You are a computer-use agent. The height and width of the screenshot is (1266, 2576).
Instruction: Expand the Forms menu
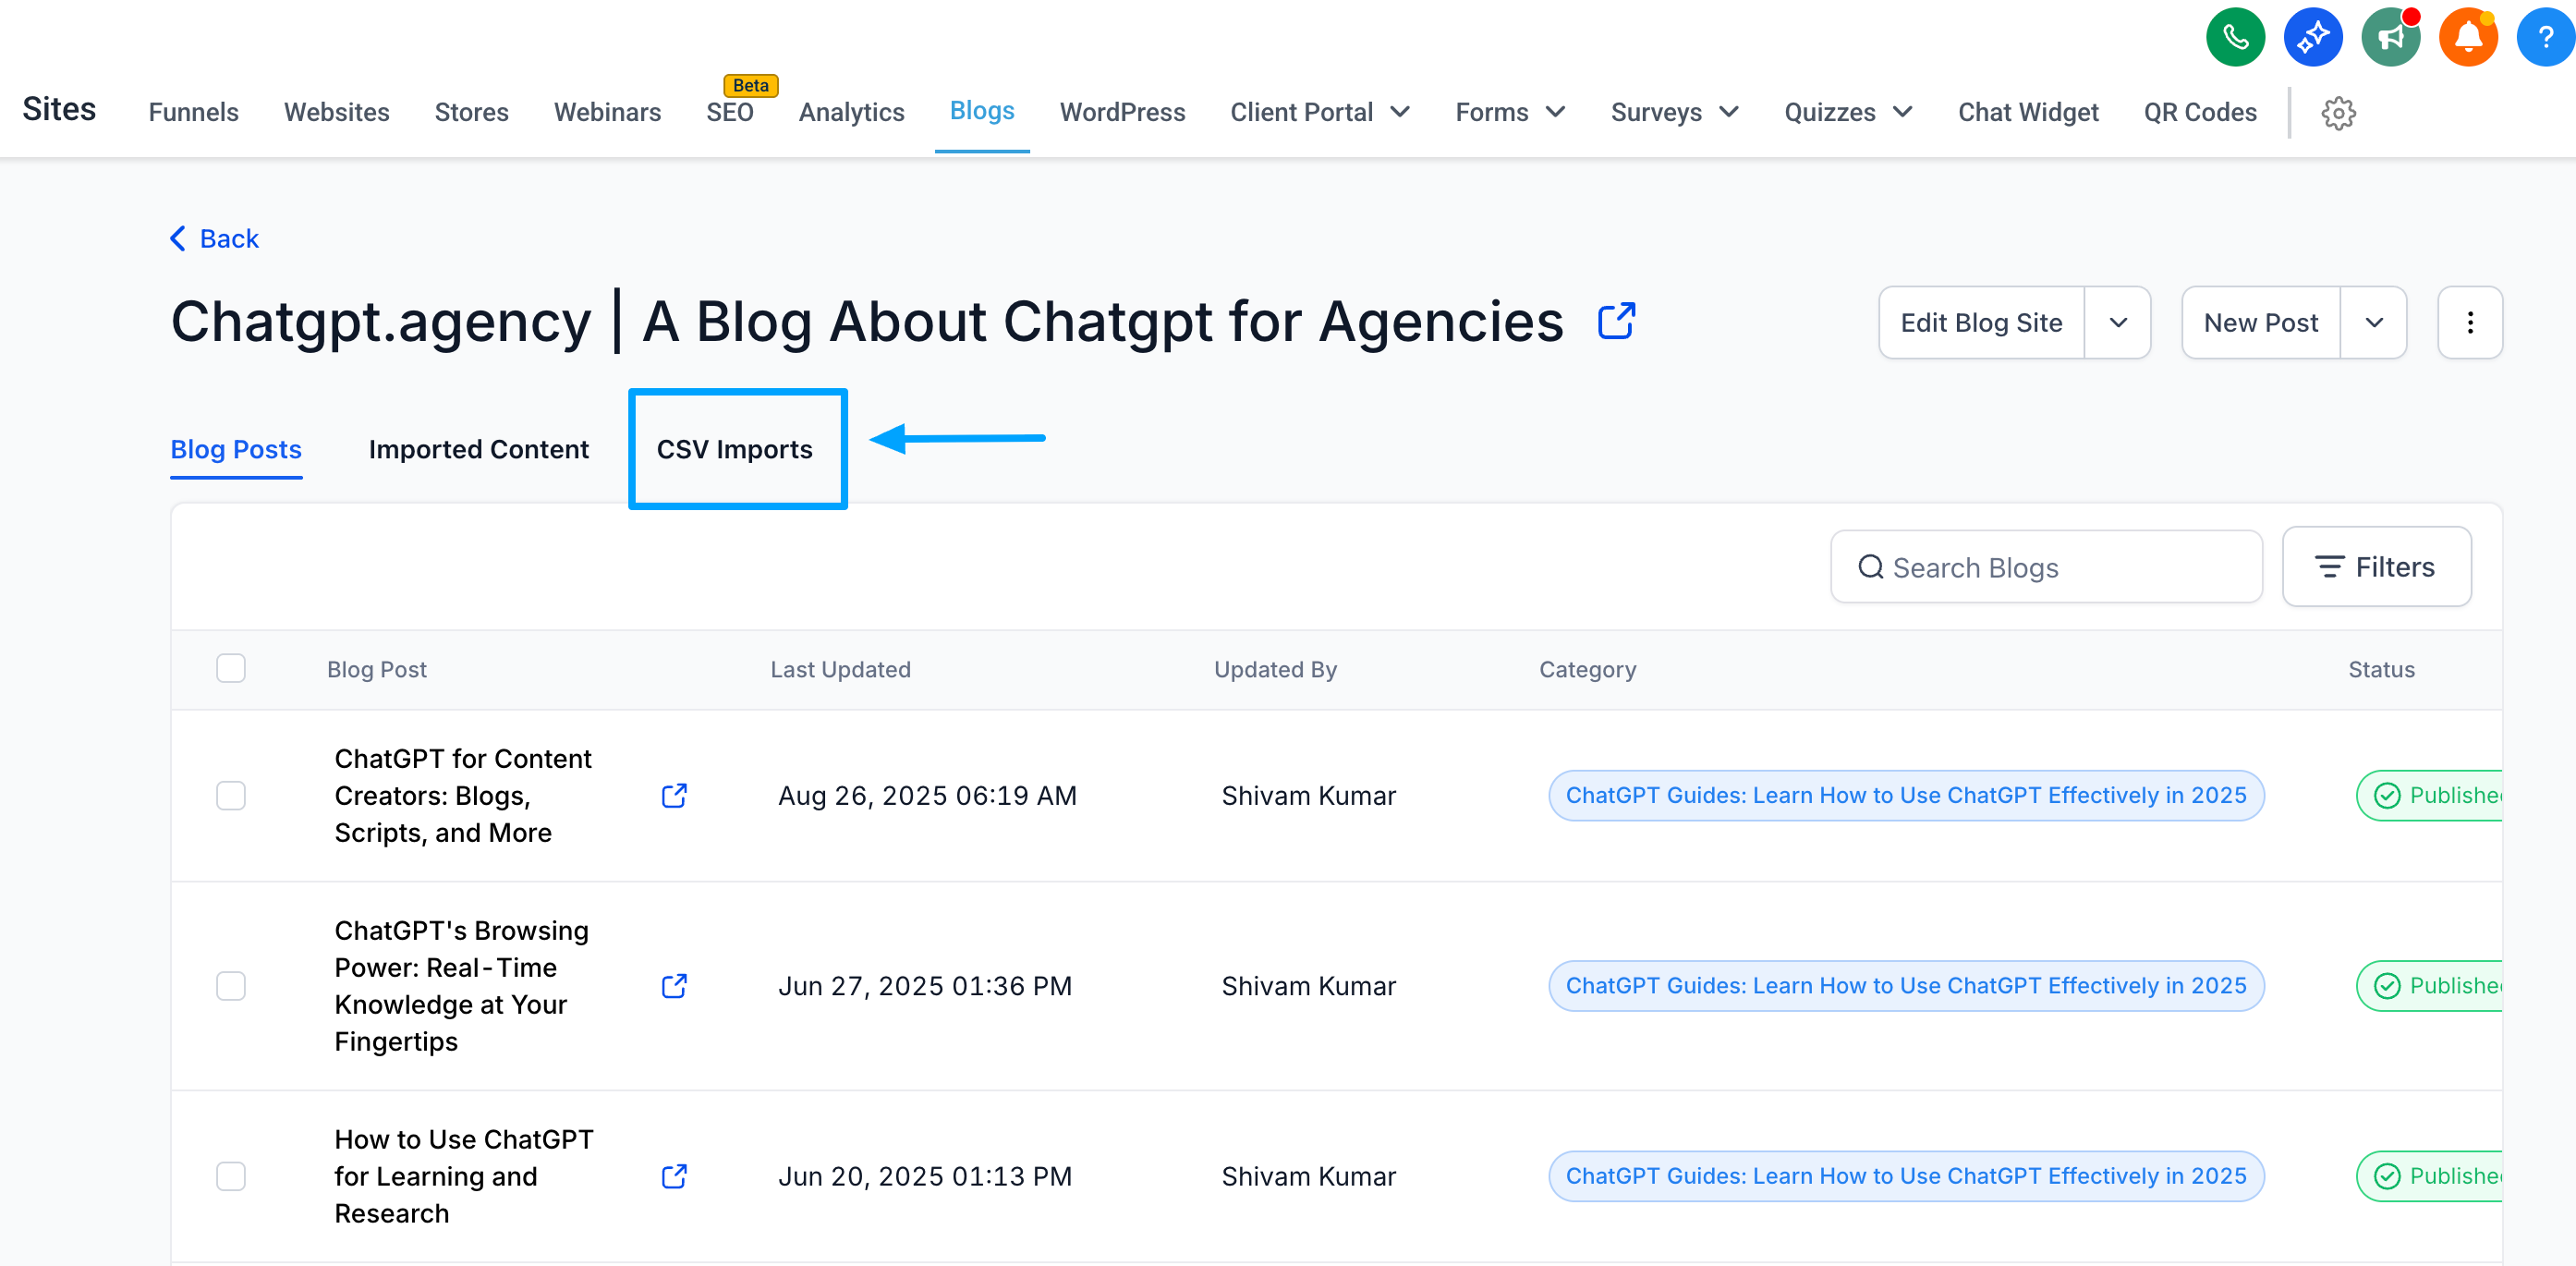[x=1510, y=112]
